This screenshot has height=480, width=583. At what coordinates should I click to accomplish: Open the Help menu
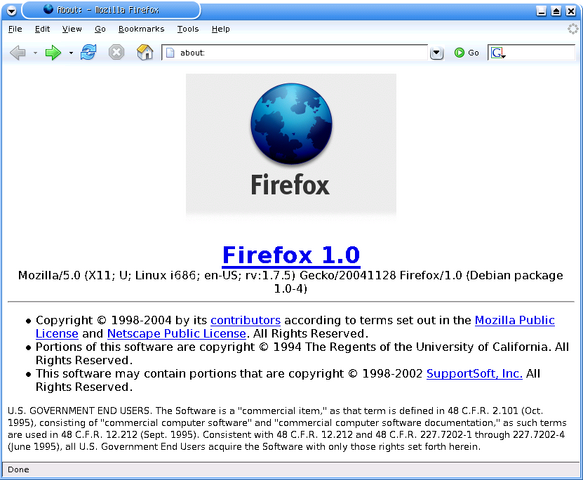[221, 29]
